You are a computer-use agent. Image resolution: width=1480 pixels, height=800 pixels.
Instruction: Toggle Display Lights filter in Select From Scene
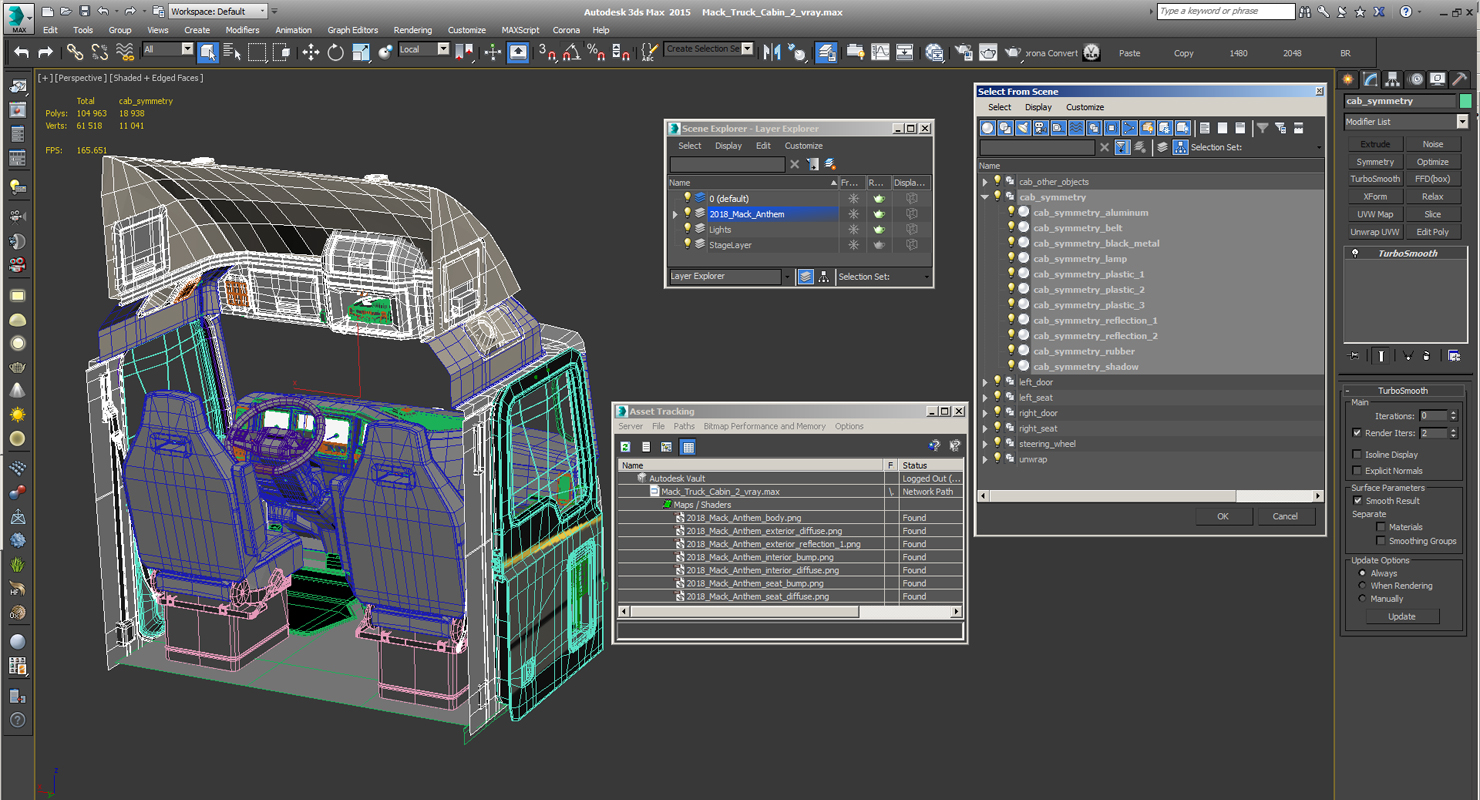[1023, 128]
